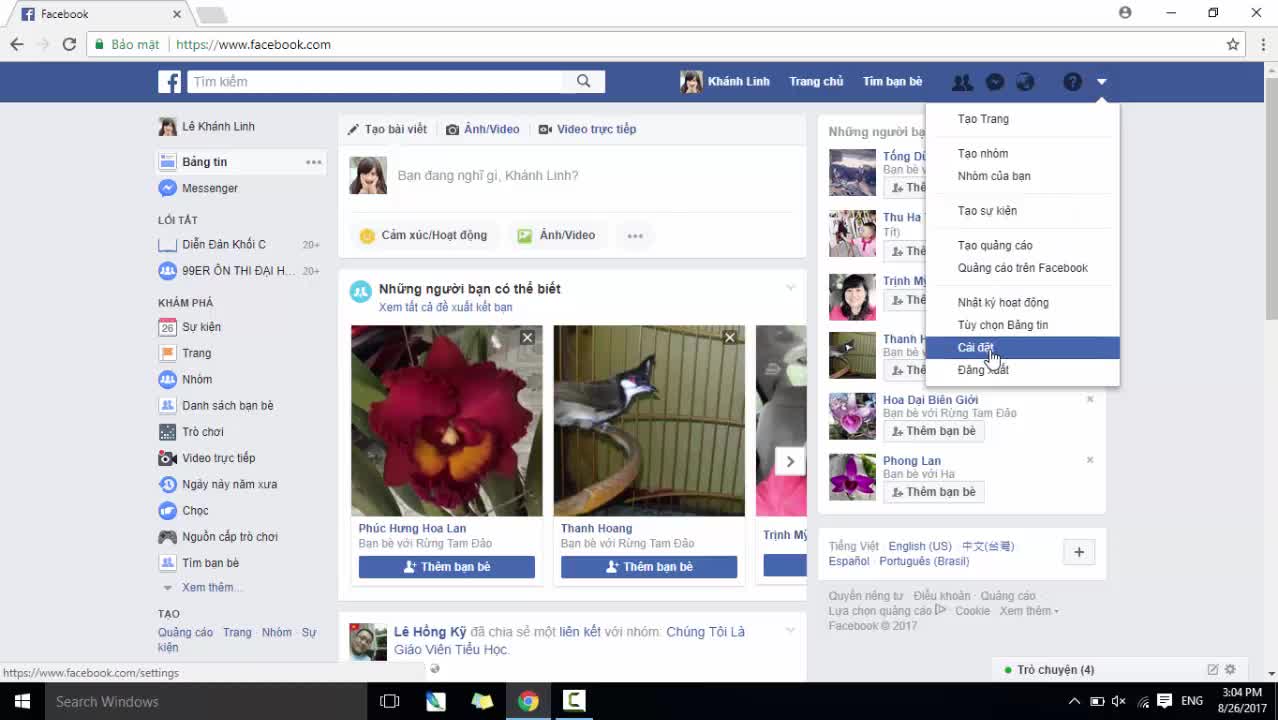
Task: Add Thanh Hoang as friend
Action: [x=649, y=567]
